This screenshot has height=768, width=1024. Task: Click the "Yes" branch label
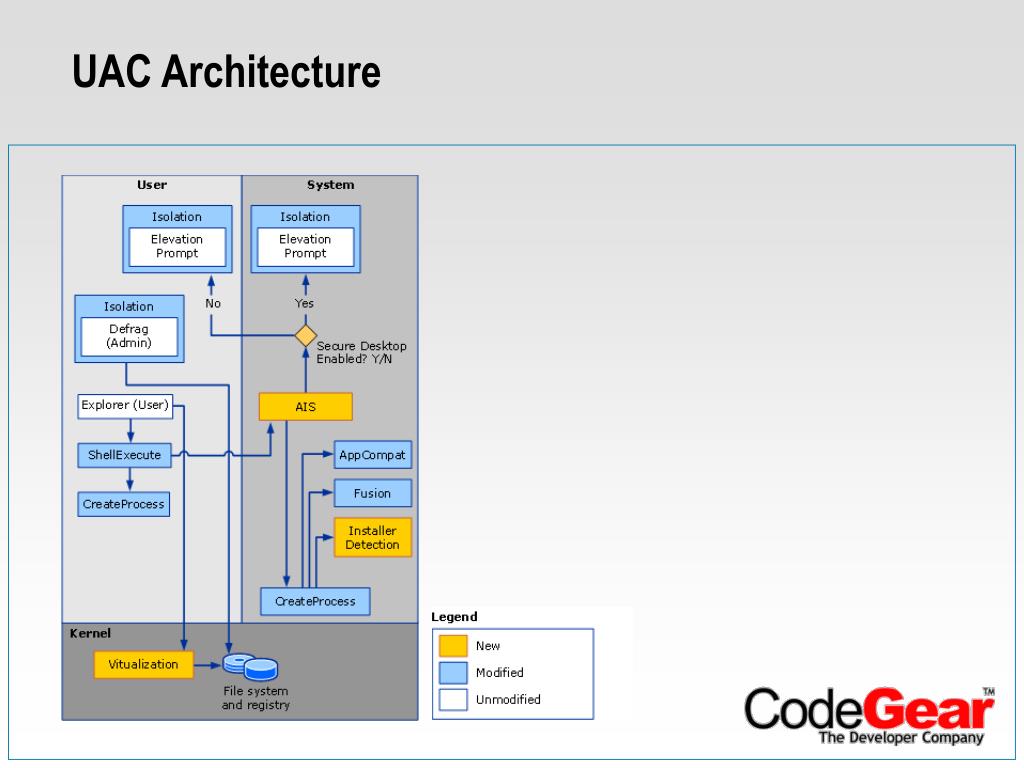tap(304, 304)
